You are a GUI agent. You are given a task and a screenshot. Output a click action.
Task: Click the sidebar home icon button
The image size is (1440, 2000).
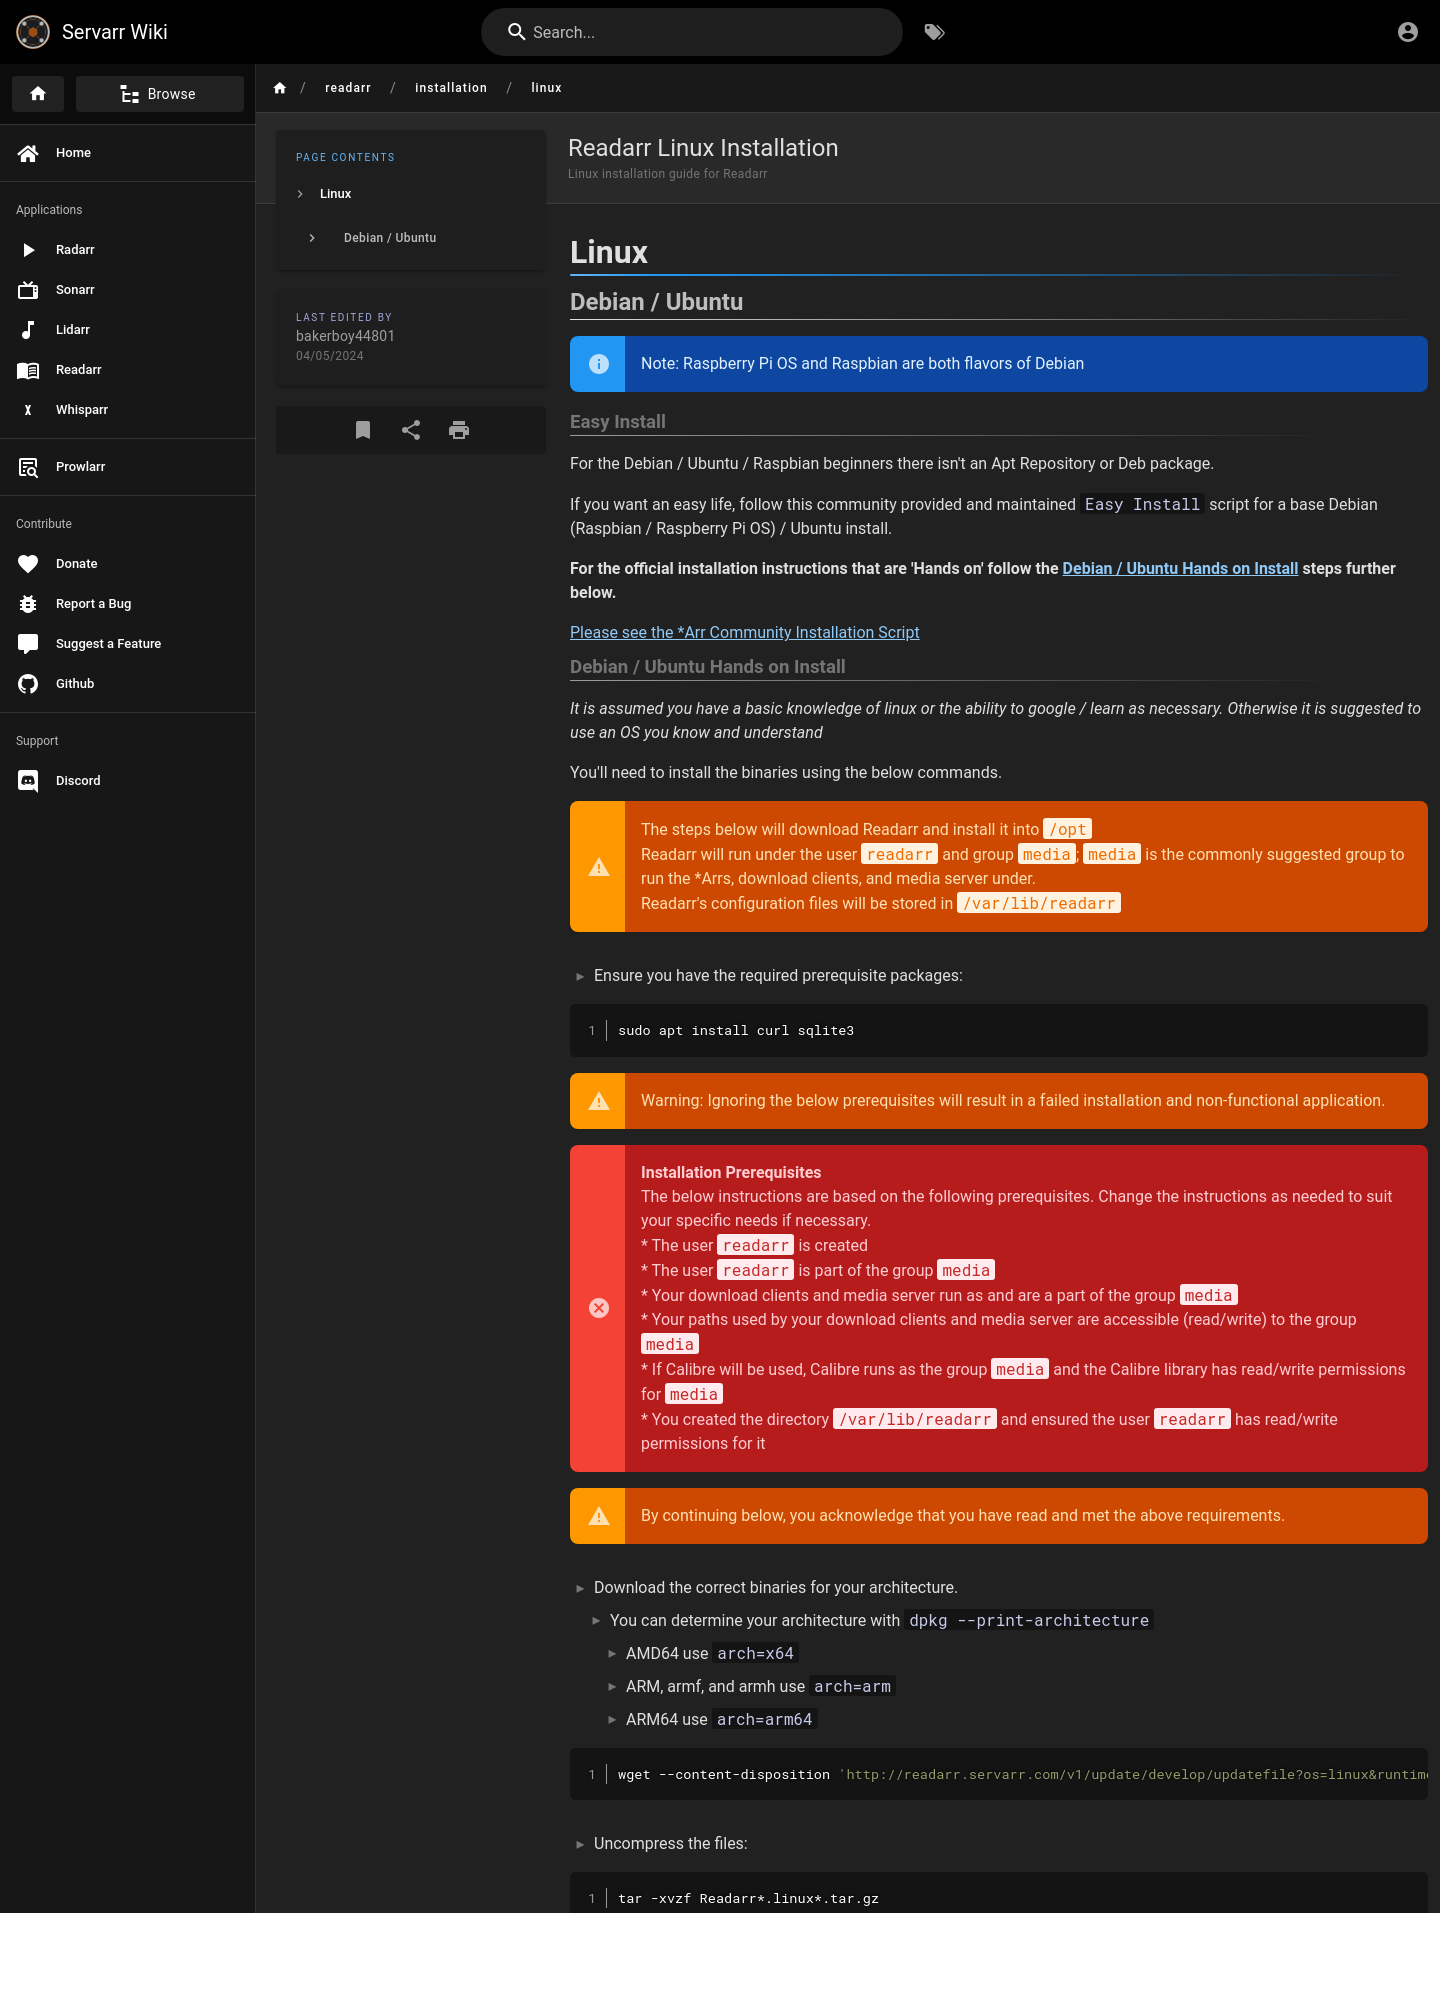coord(38,94)
